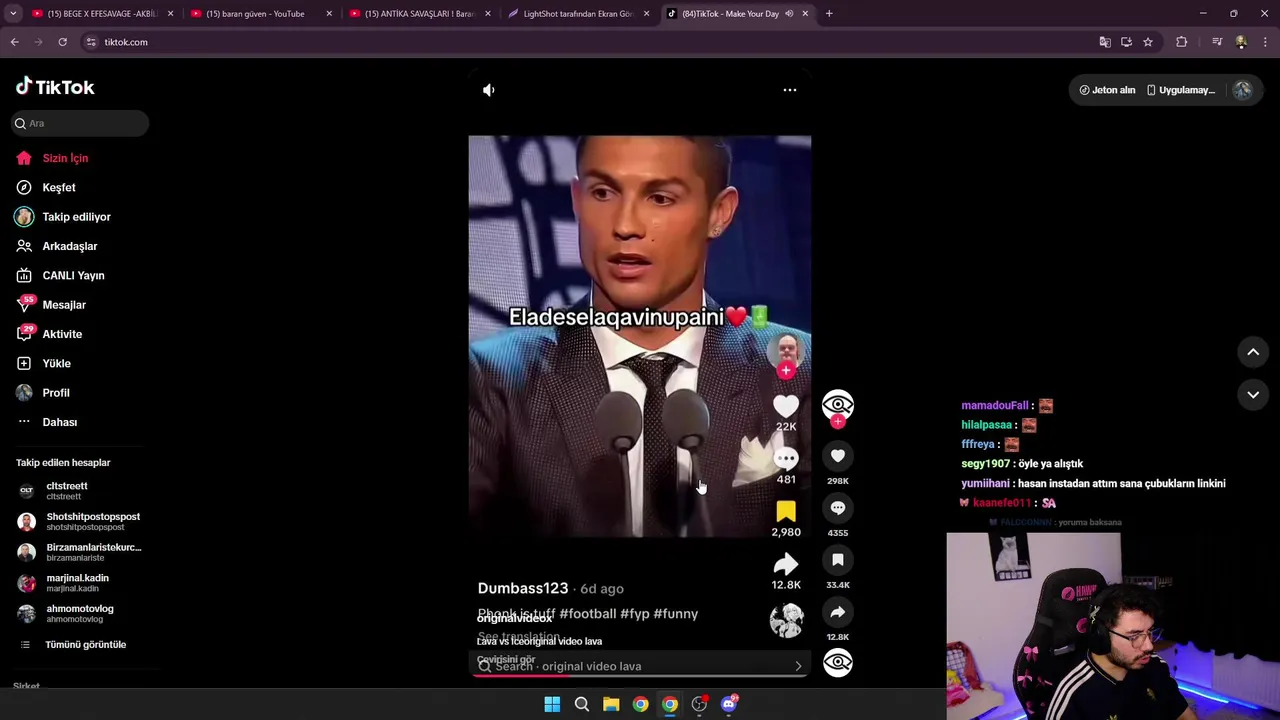The width and height of the screenshot is (1280, 720).
Task: Save with the 33.4K bookmark button
Action: (838, 560)
